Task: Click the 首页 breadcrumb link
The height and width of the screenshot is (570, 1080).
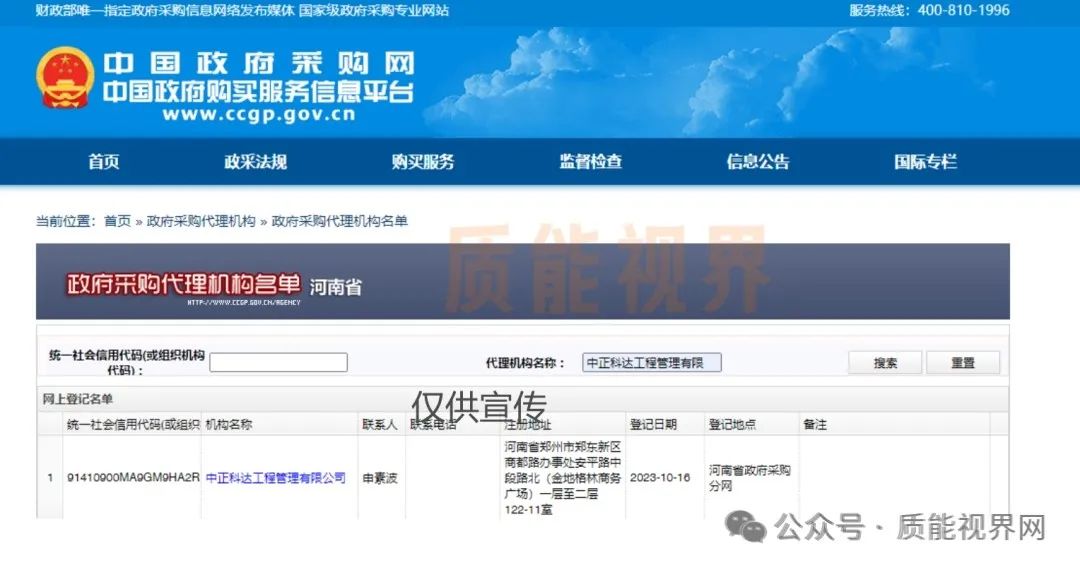Action: point(117,221)
